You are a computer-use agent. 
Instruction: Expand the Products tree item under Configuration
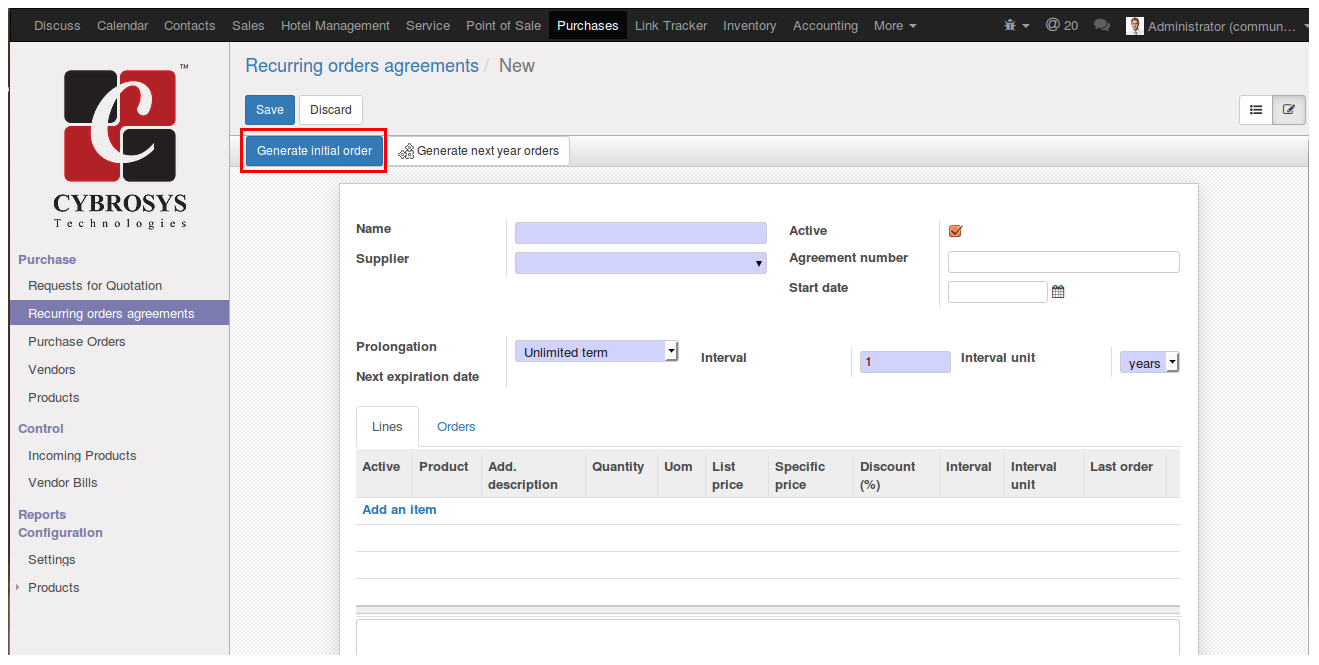tap(18, 587)
